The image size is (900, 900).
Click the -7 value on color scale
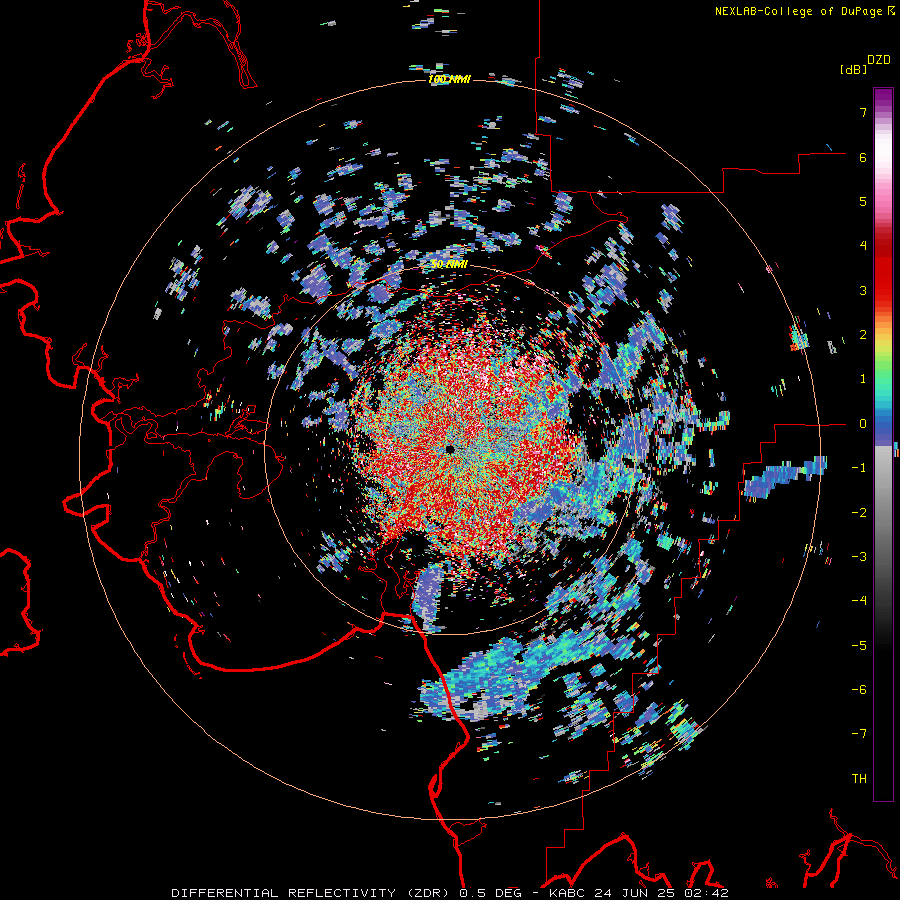[859, 734]
